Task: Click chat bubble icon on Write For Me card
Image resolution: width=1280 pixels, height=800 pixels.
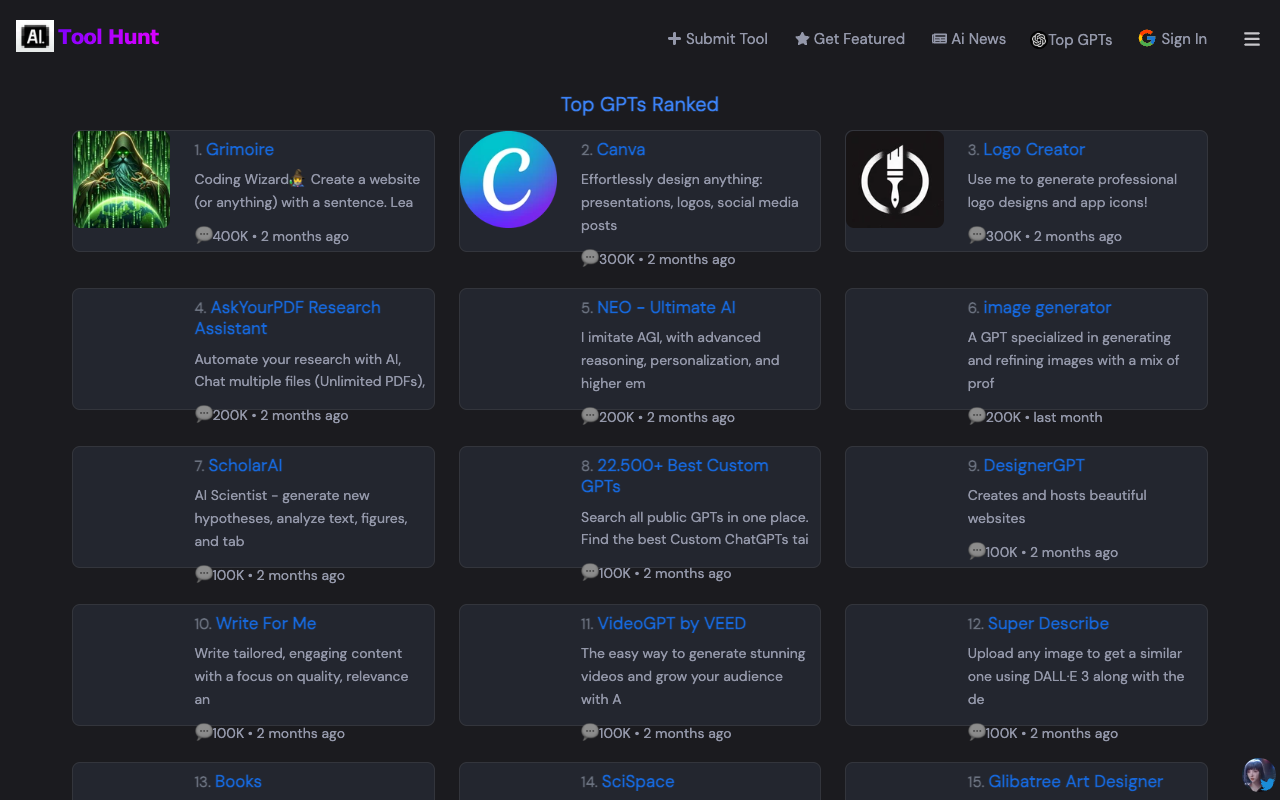Action: [204, 732]
